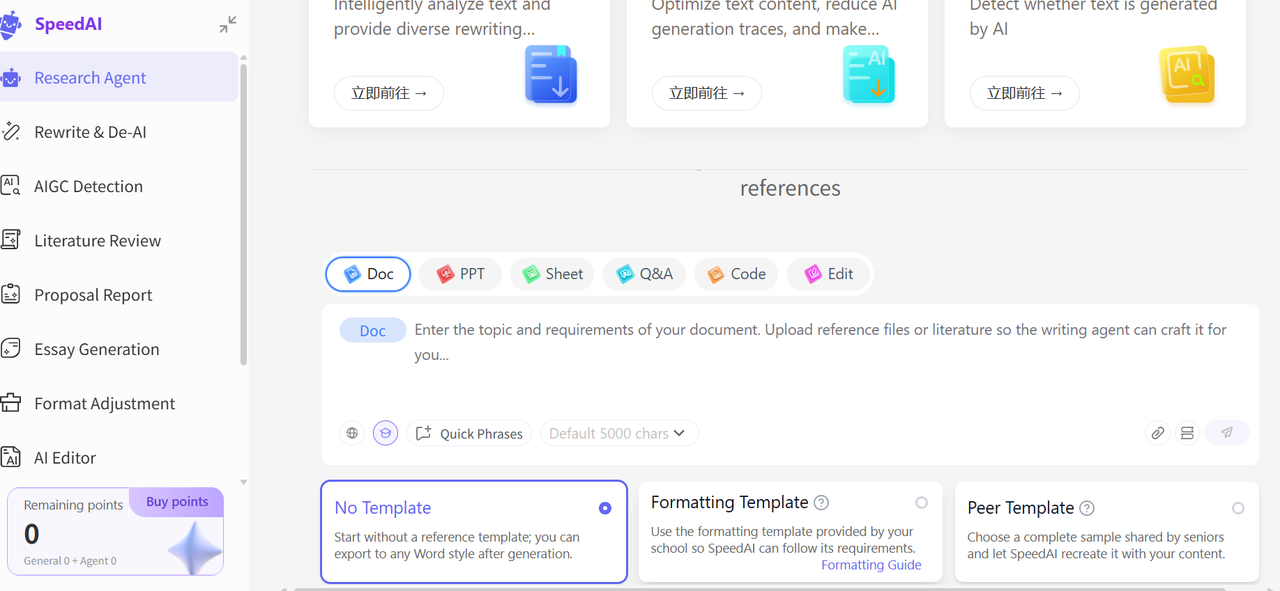Collapse the sidebar with the shrink arrows icon
Screen dimensions: 1280x591
click(228, 24)
